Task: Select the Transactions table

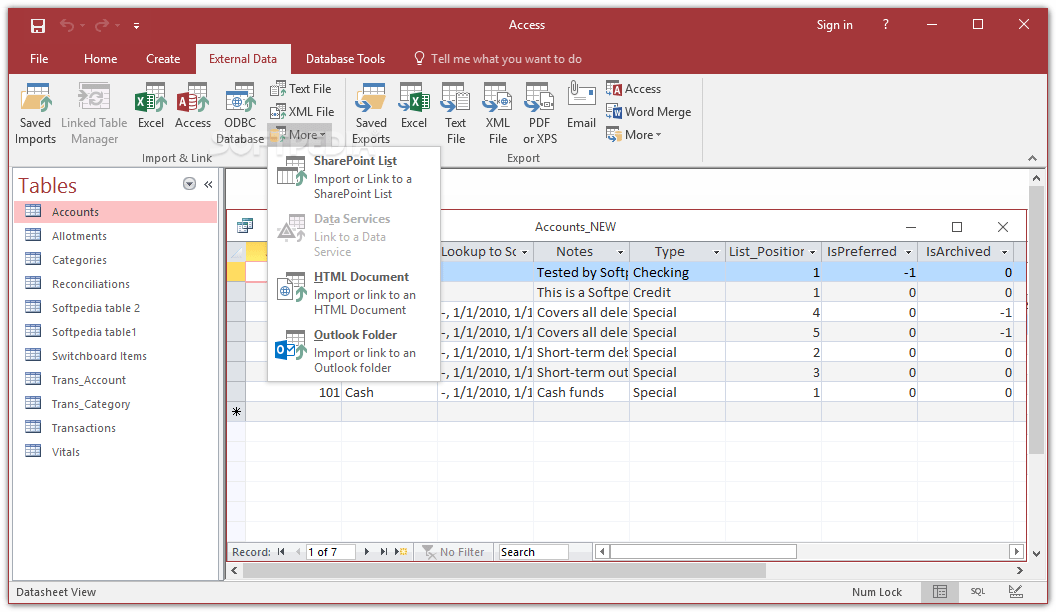Action: (x=116, y=428)
